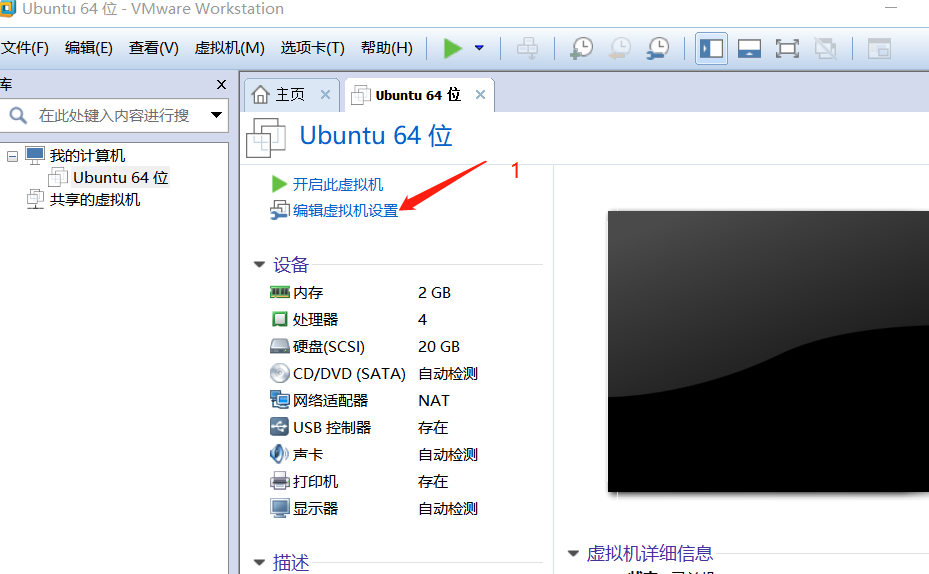
Task: Select the 内存 device row label
Action: [308, 293]
